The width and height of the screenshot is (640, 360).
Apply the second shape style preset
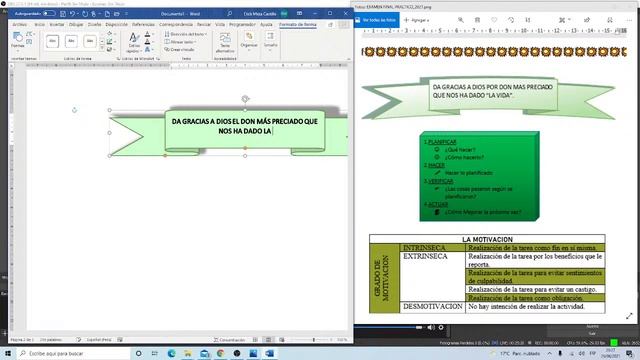(71, 41)
